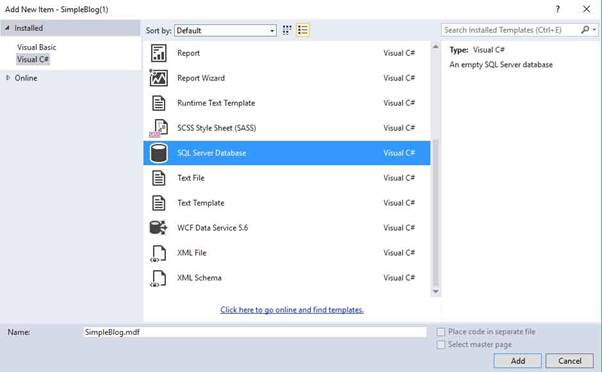Click the WCF Data Service icon
Image resolution: width=602 pixels, height=372 pixels.
click(x=158, y=228)
